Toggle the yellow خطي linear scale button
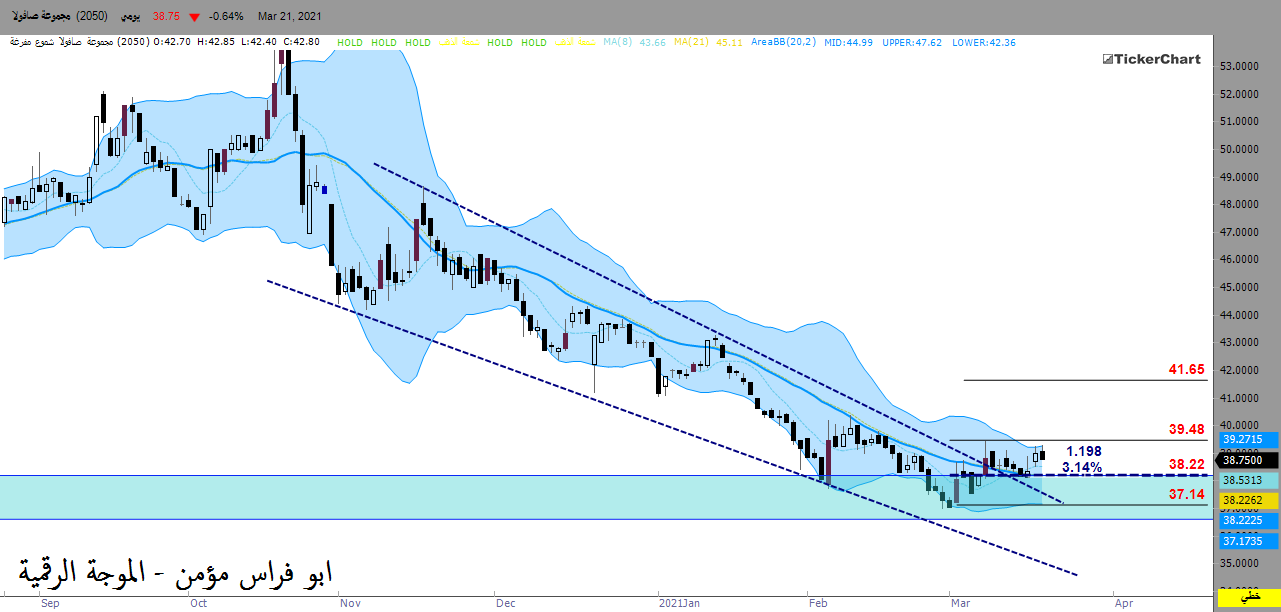This screenshot has height=612, width=1281. (1247, 596)
